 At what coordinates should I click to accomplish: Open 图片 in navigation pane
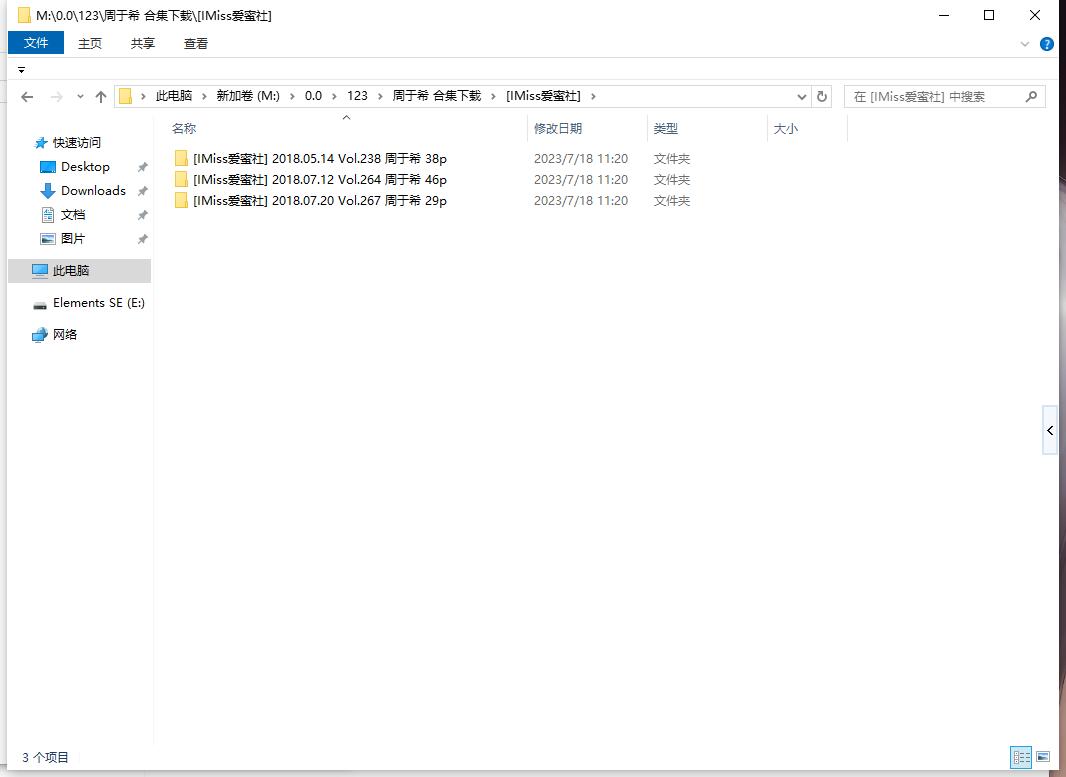click(73, 239)
